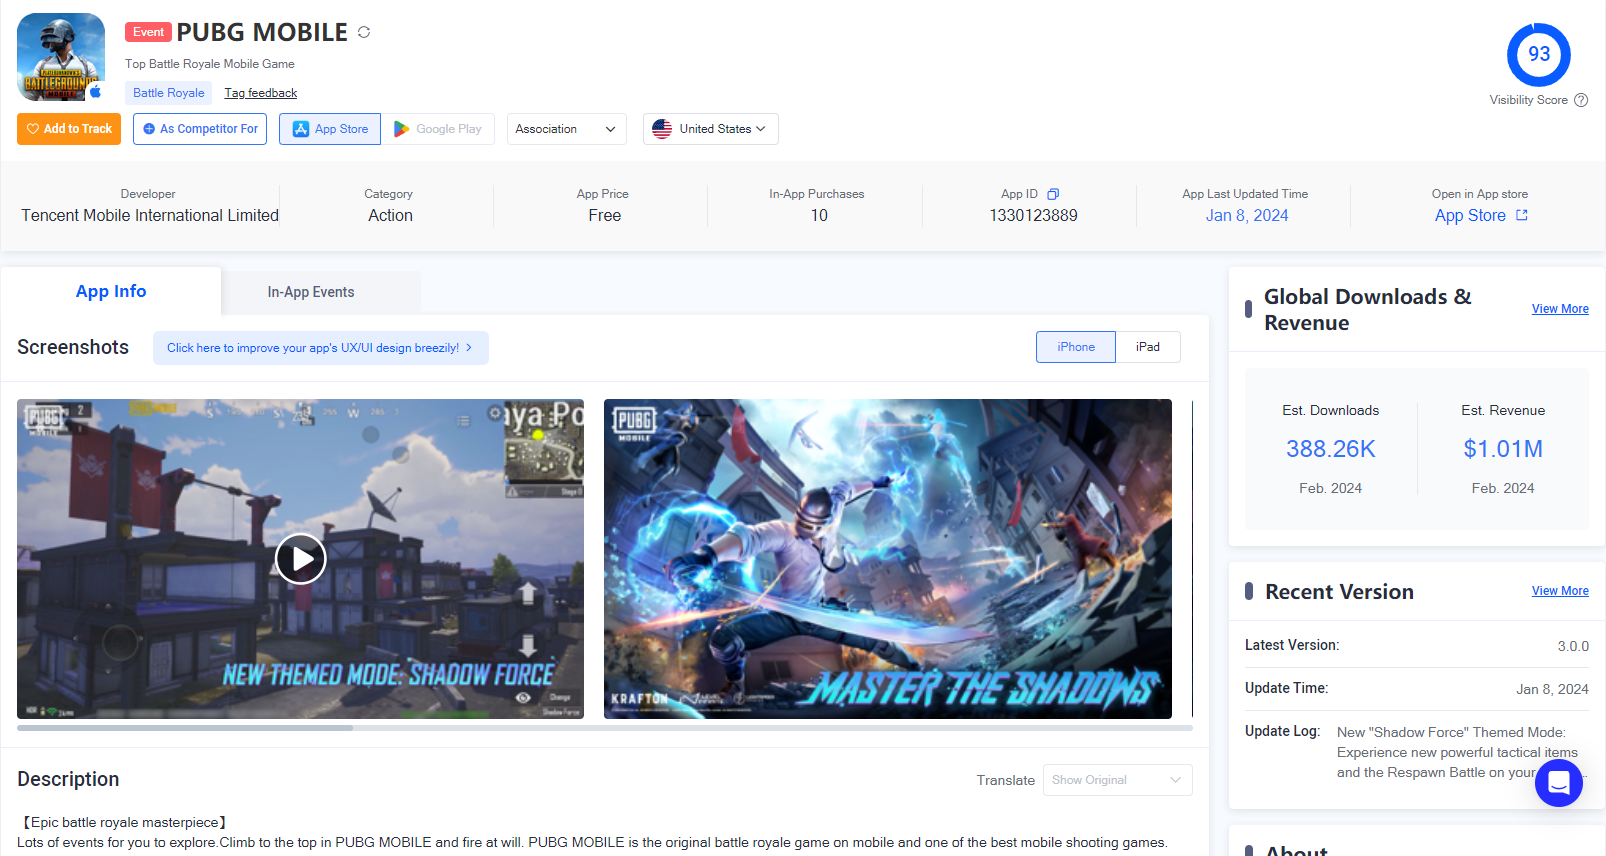Click the Free app price value
This screenshot has width=1606, height=856.
coord(605,215)
